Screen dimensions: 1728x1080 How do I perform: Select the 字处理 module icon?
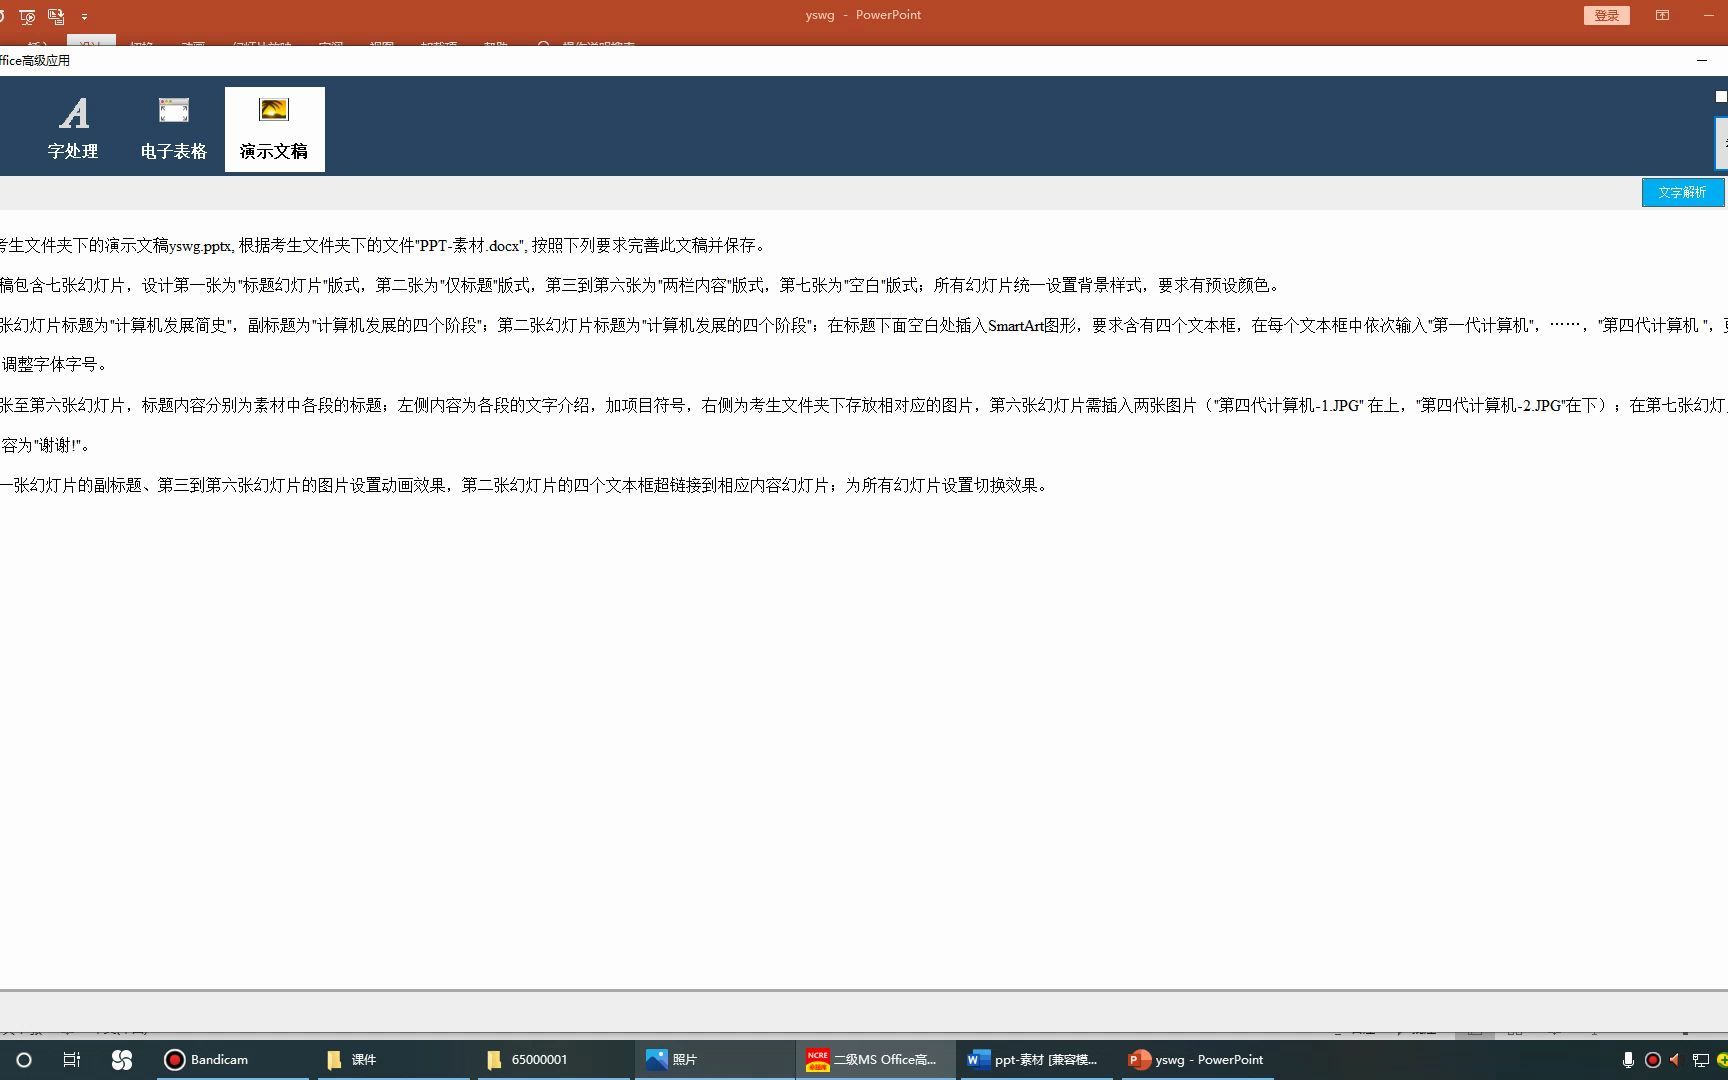74,126
